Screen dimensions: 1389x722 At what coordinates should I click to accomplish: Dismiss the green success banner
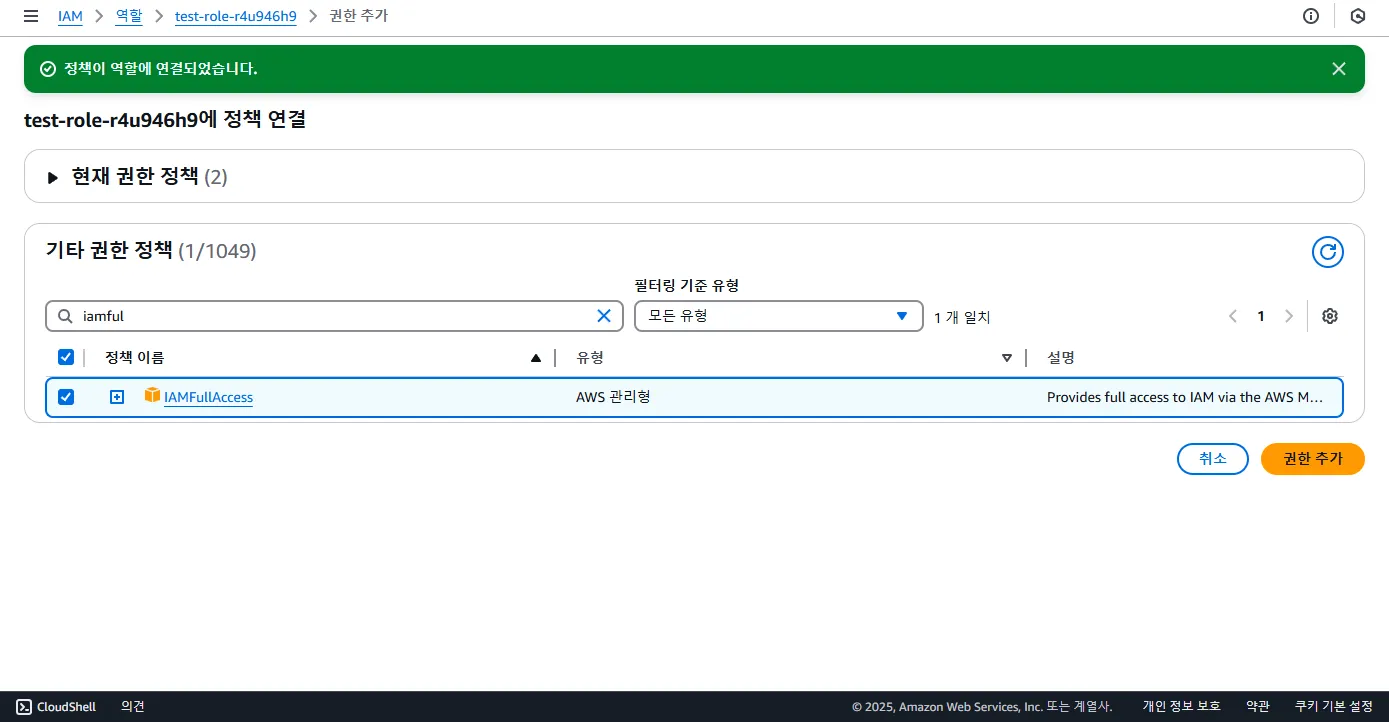[x=1339, y=69]
